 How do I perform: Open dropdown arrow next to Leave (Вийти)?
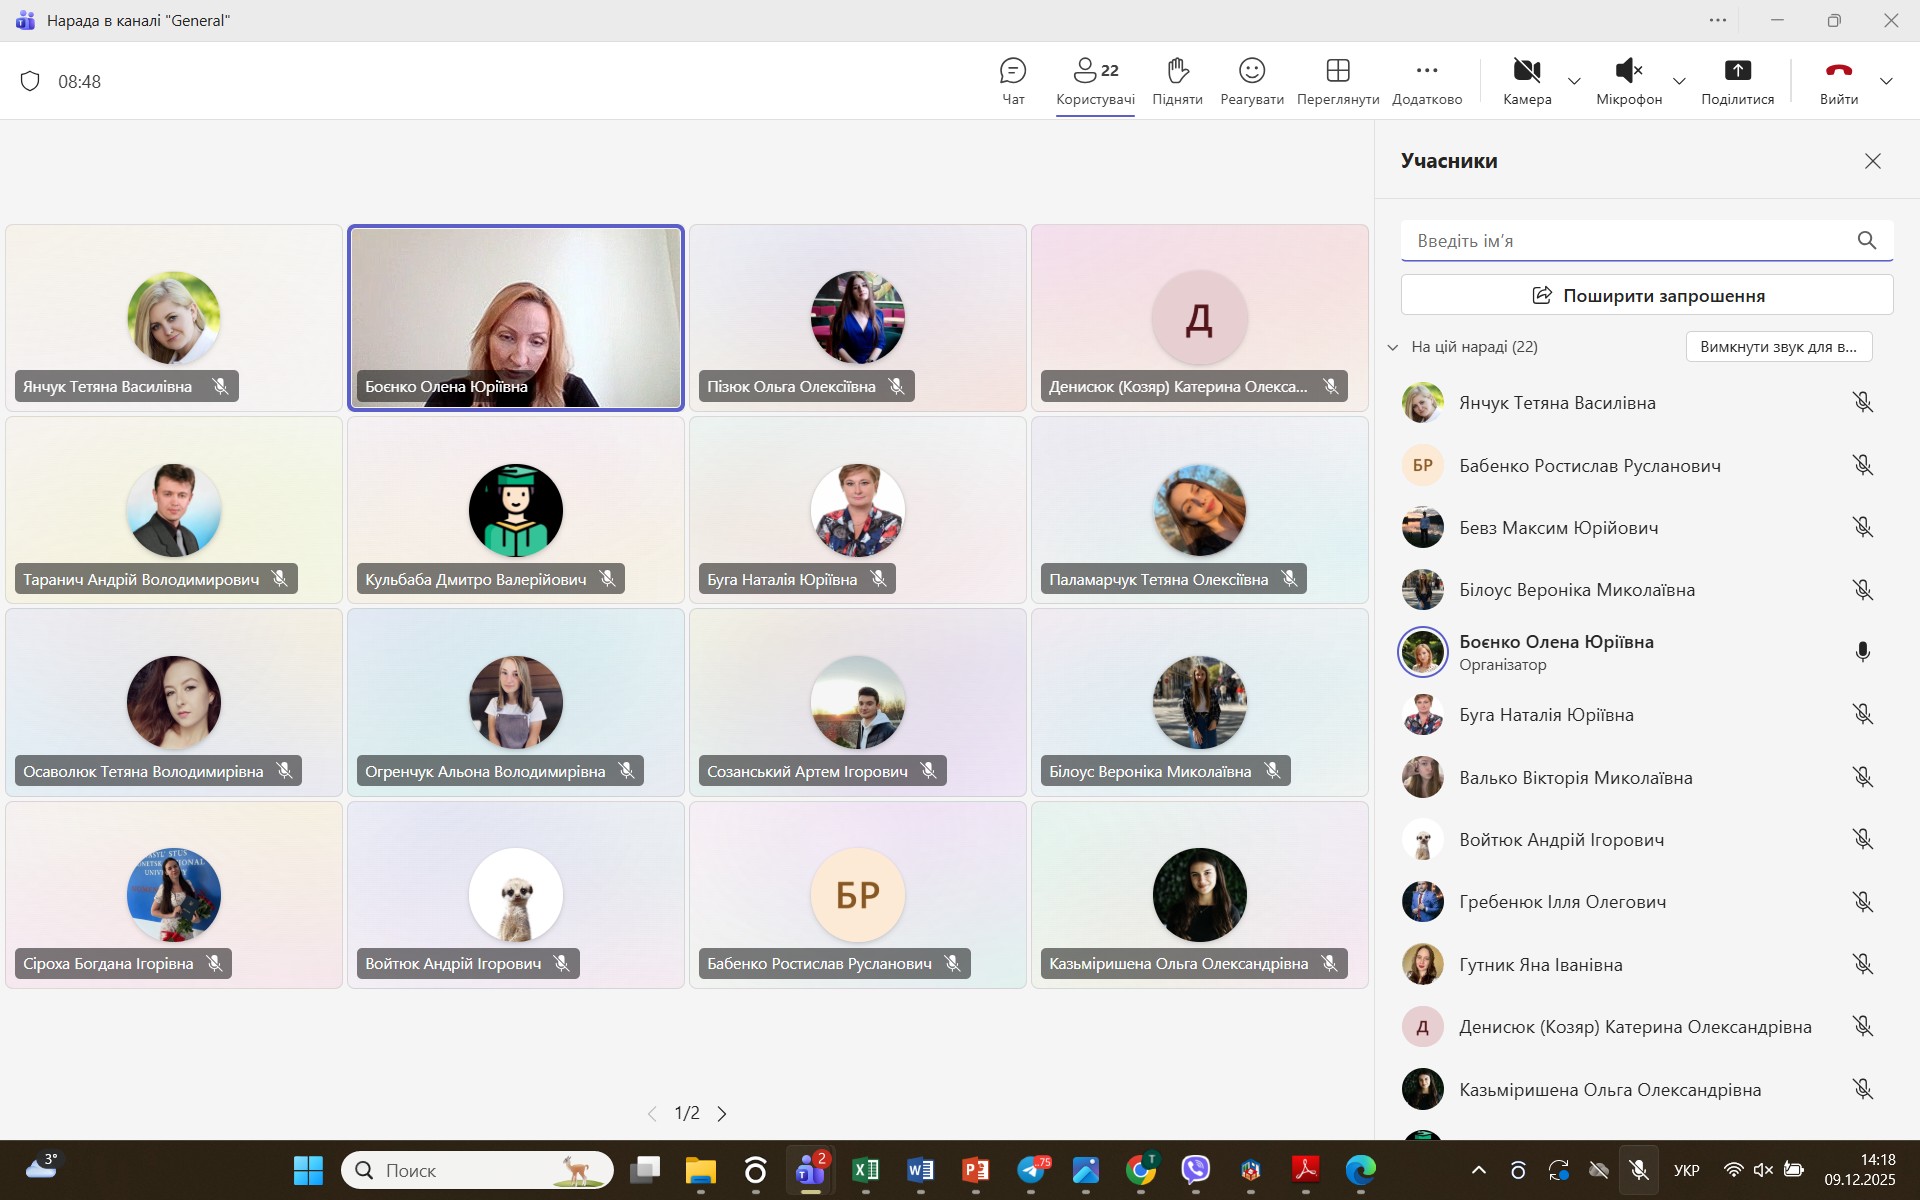click(1886, 81)
